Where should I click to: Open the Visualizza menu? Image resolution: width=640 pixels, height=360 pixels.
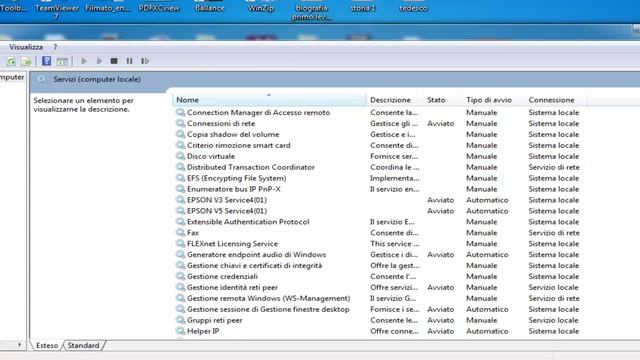pos(26,47)
